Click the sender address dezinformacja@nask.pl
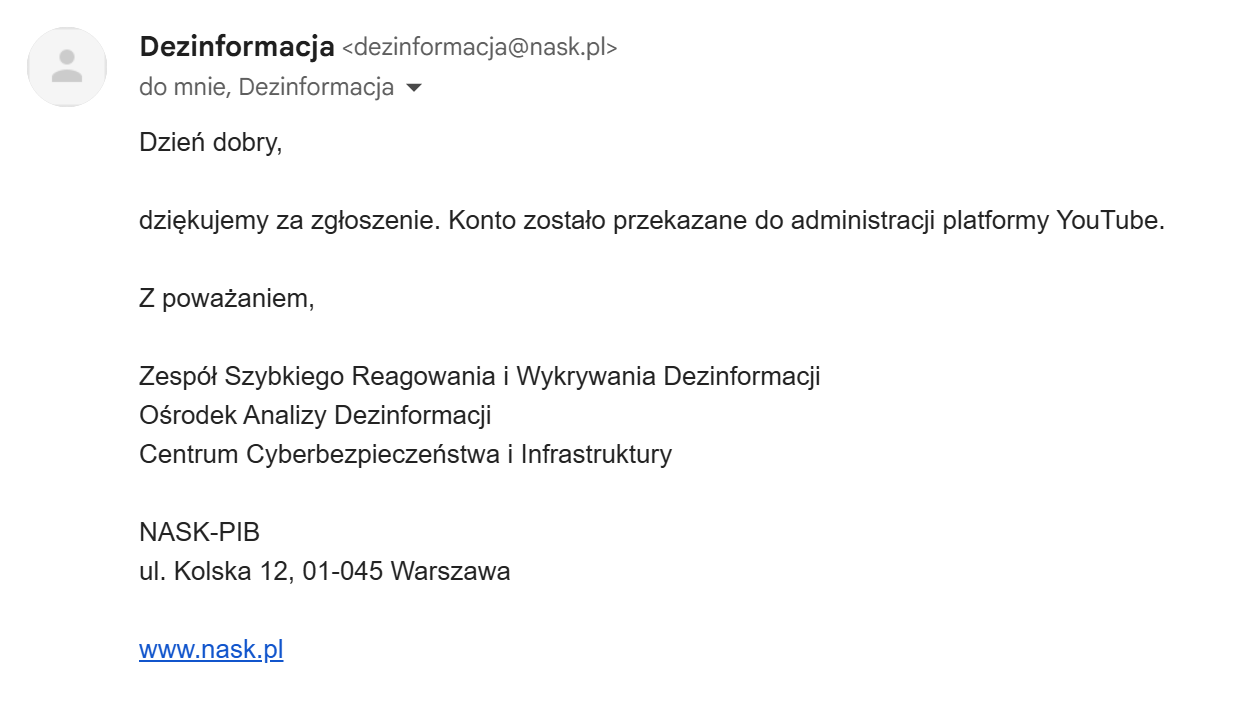Image resolution: width=1243 pixels, height=708 pixels. pos(480,47)
